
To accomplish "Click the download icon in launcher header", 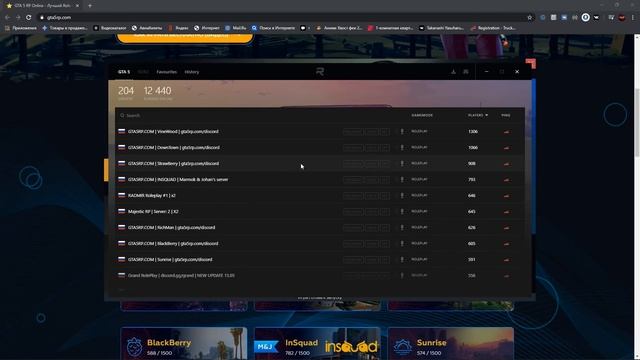I will pos(453,71).
